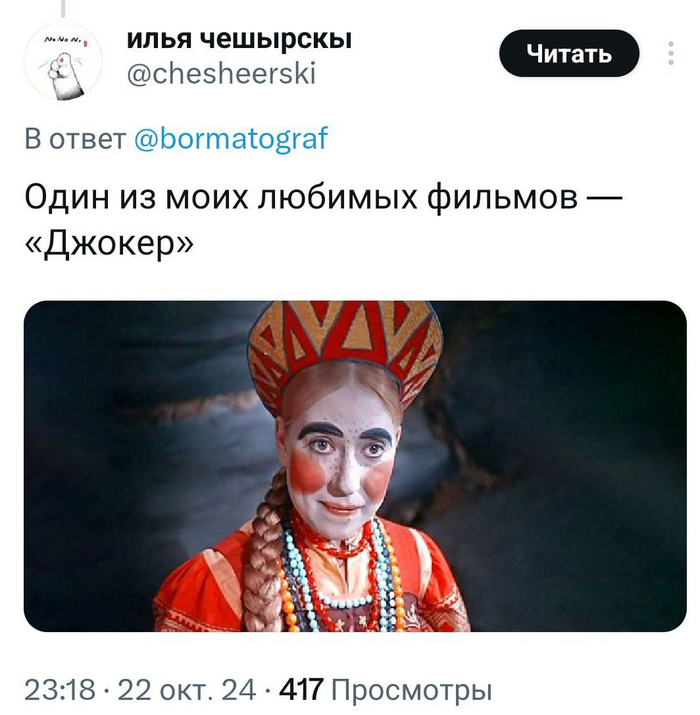Follow the author with the Читать button
Viewport: 700px width, 715px height.
click(569, 53)
